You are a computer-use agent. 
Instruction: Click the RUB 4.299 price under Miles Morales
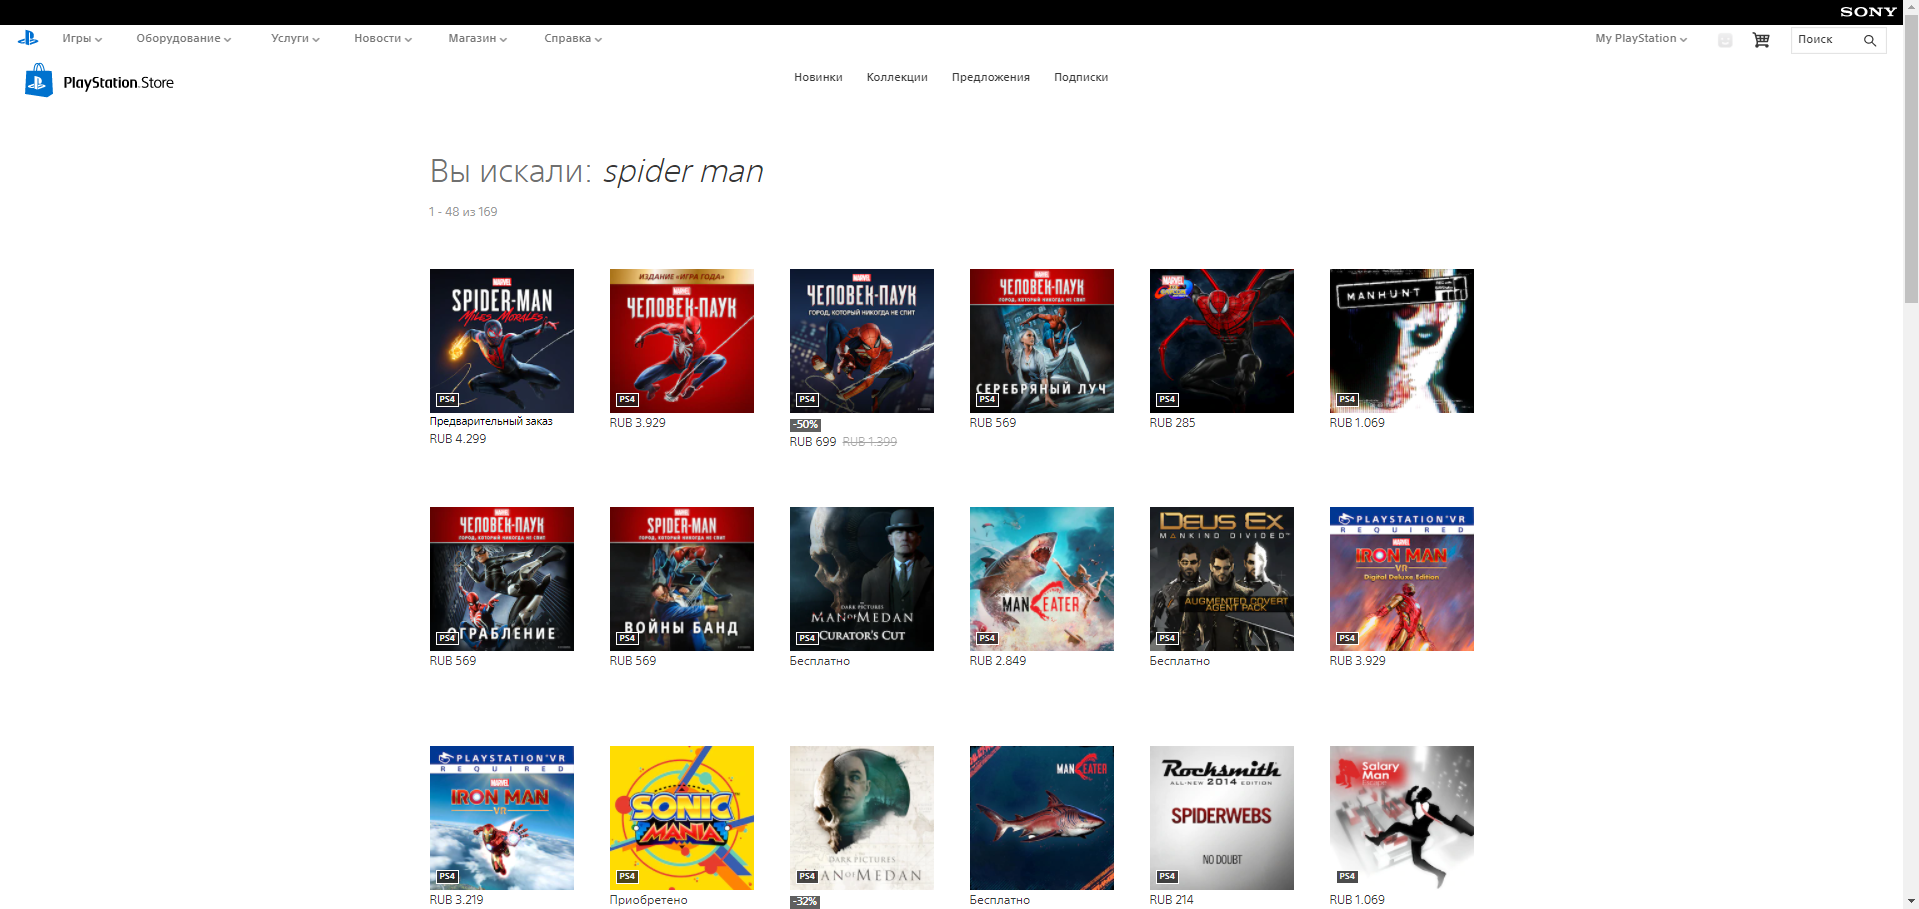(x=458, y=439)
